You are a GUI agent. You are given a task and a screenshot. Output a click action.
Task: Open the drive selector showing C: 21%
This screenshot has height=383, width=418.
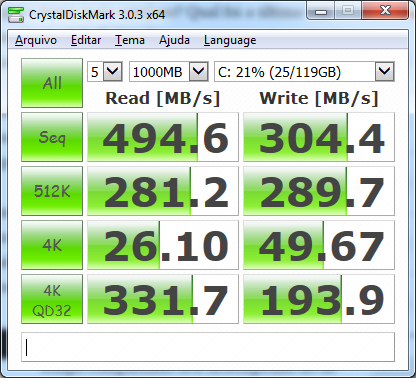[304, 71]
